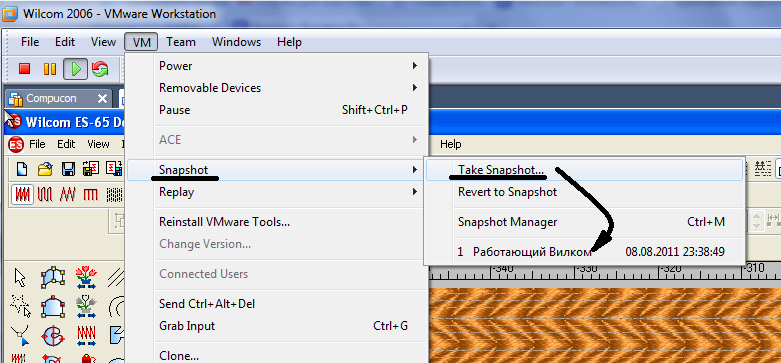781x363 pixels.
Task: Click the Compucon tab's VM icon
Action: pos(15,99)
